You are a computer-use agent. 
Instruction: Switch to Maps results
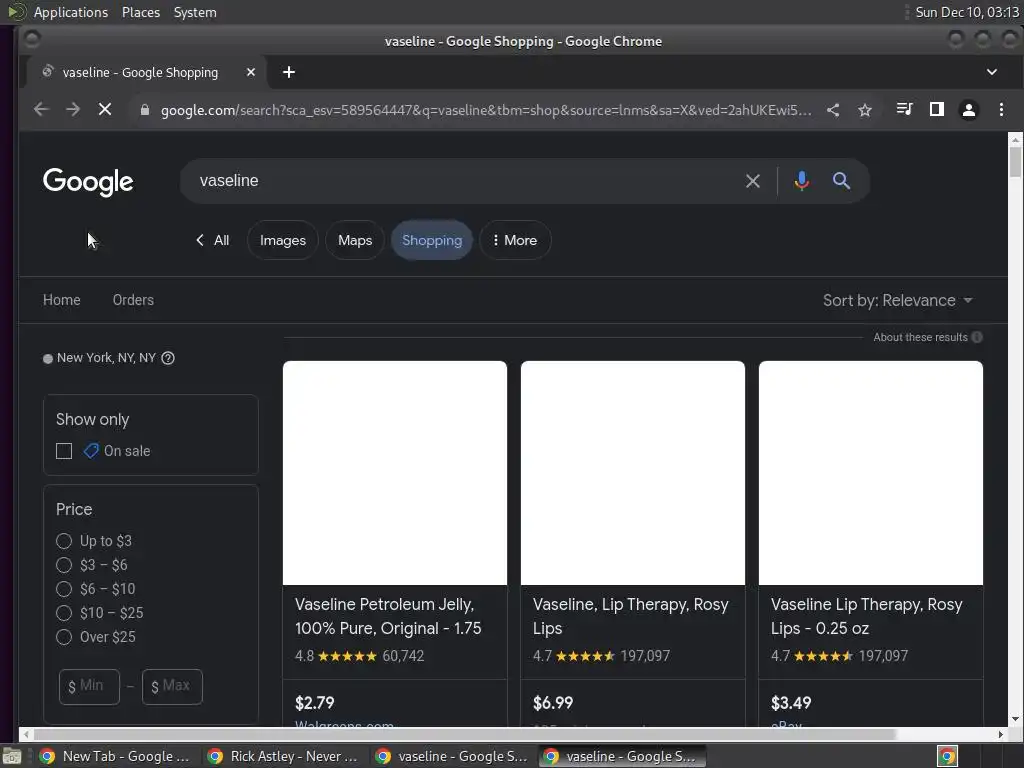coord(355,240)
